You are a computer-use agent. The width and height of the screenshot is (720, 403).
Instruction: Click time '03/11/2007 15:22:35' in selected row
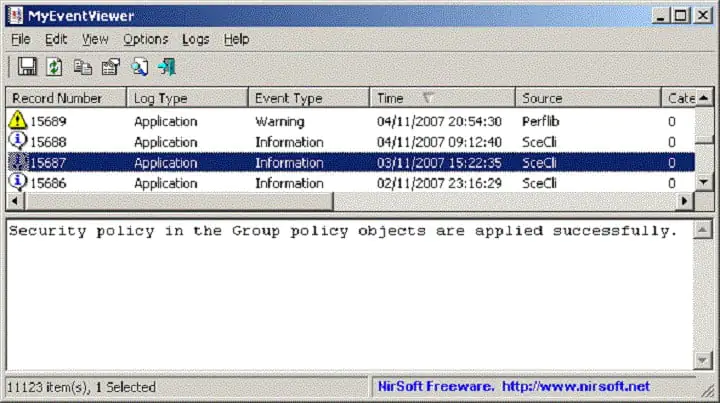pos(439,162)
